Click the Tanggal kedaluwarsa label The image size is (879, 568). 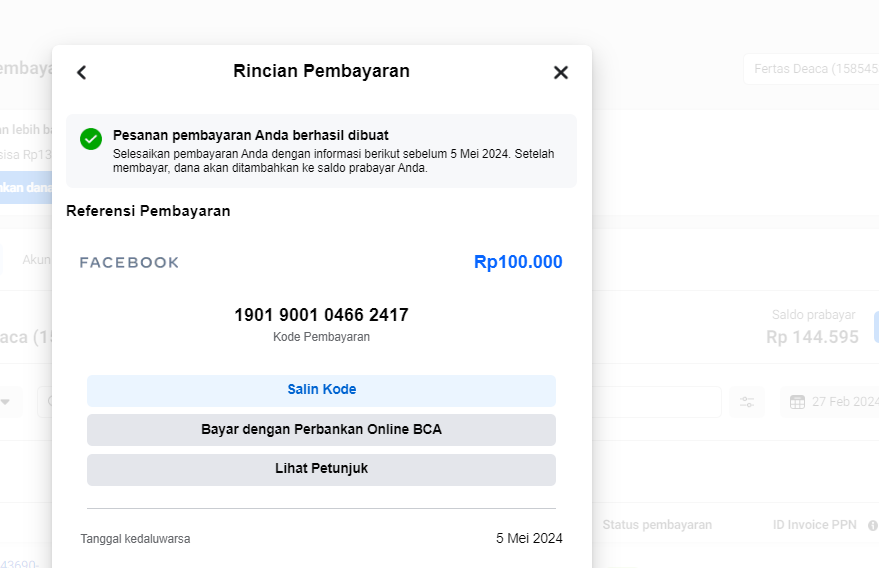click(x=135, y=539)
